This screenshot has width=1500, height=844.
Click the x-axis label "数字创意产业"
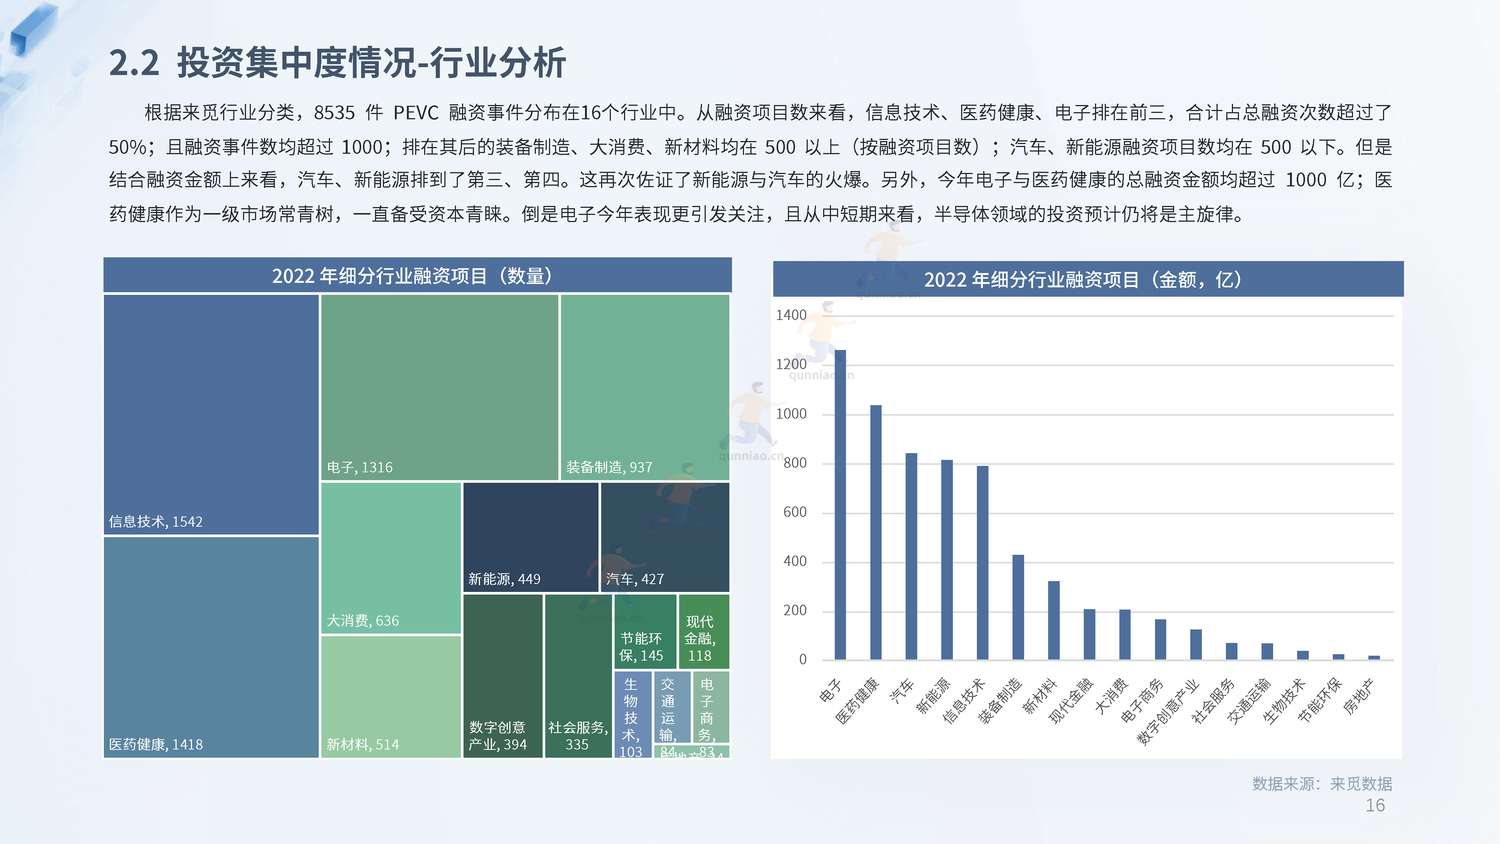(x=1167, y=711)
